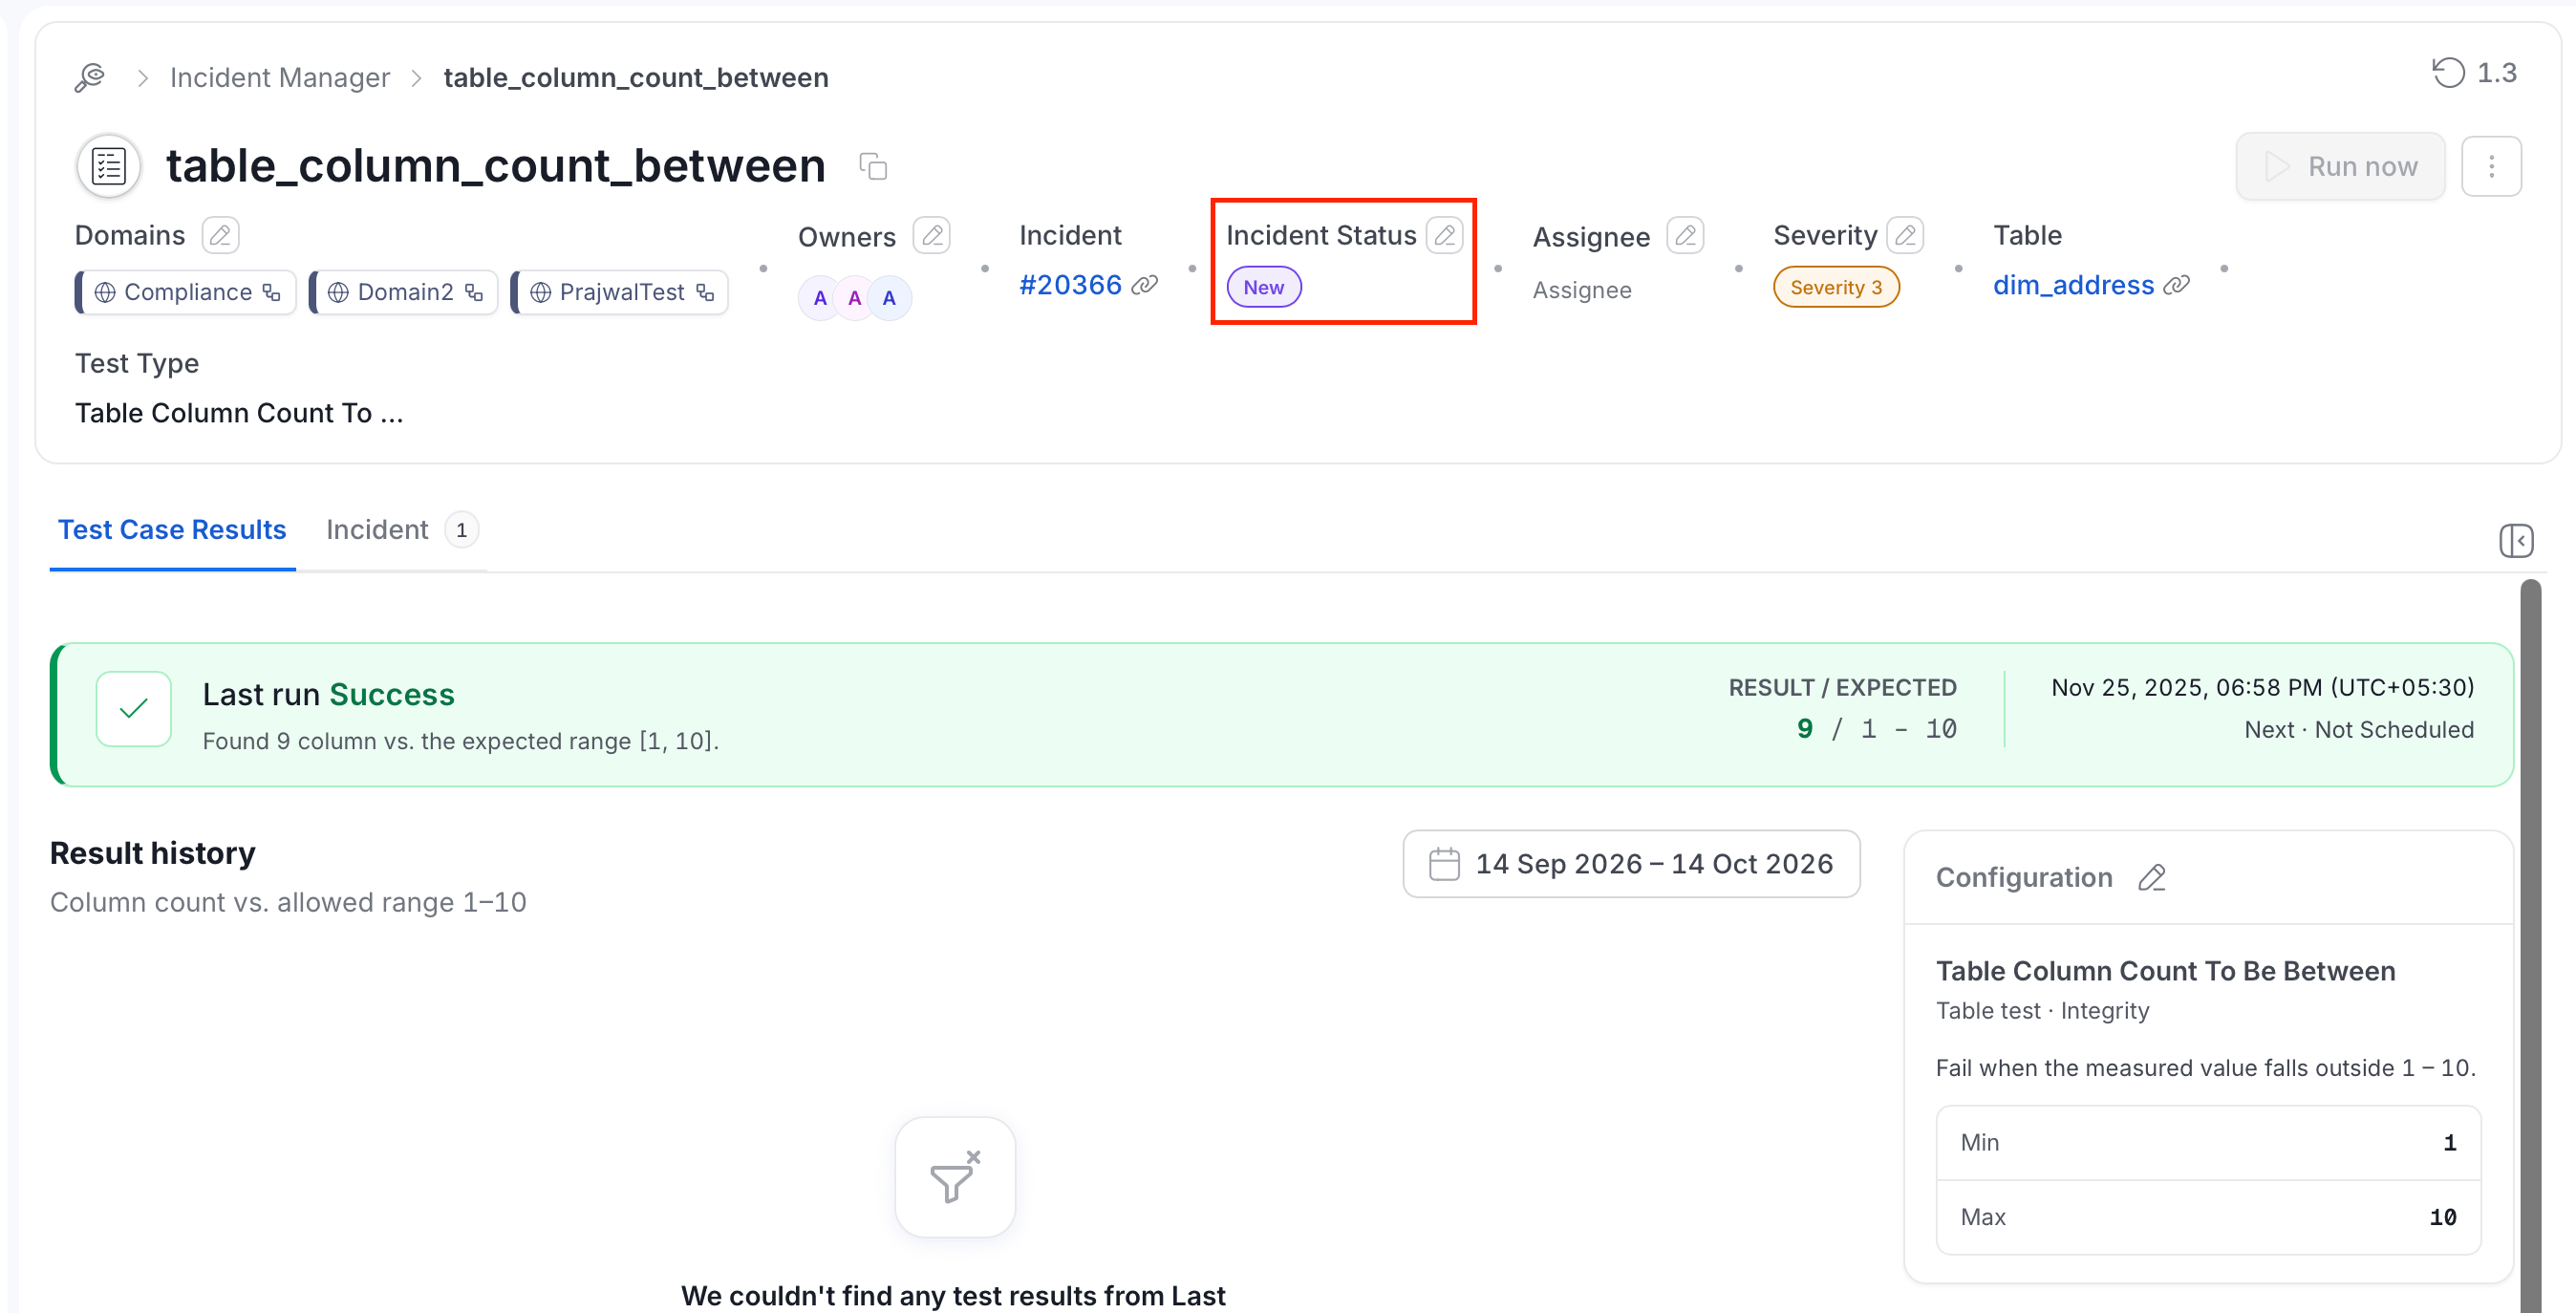Open the PrajwalTest domain tag
The width and height of the screenshot is (2576, 1313).
[620, 292]
